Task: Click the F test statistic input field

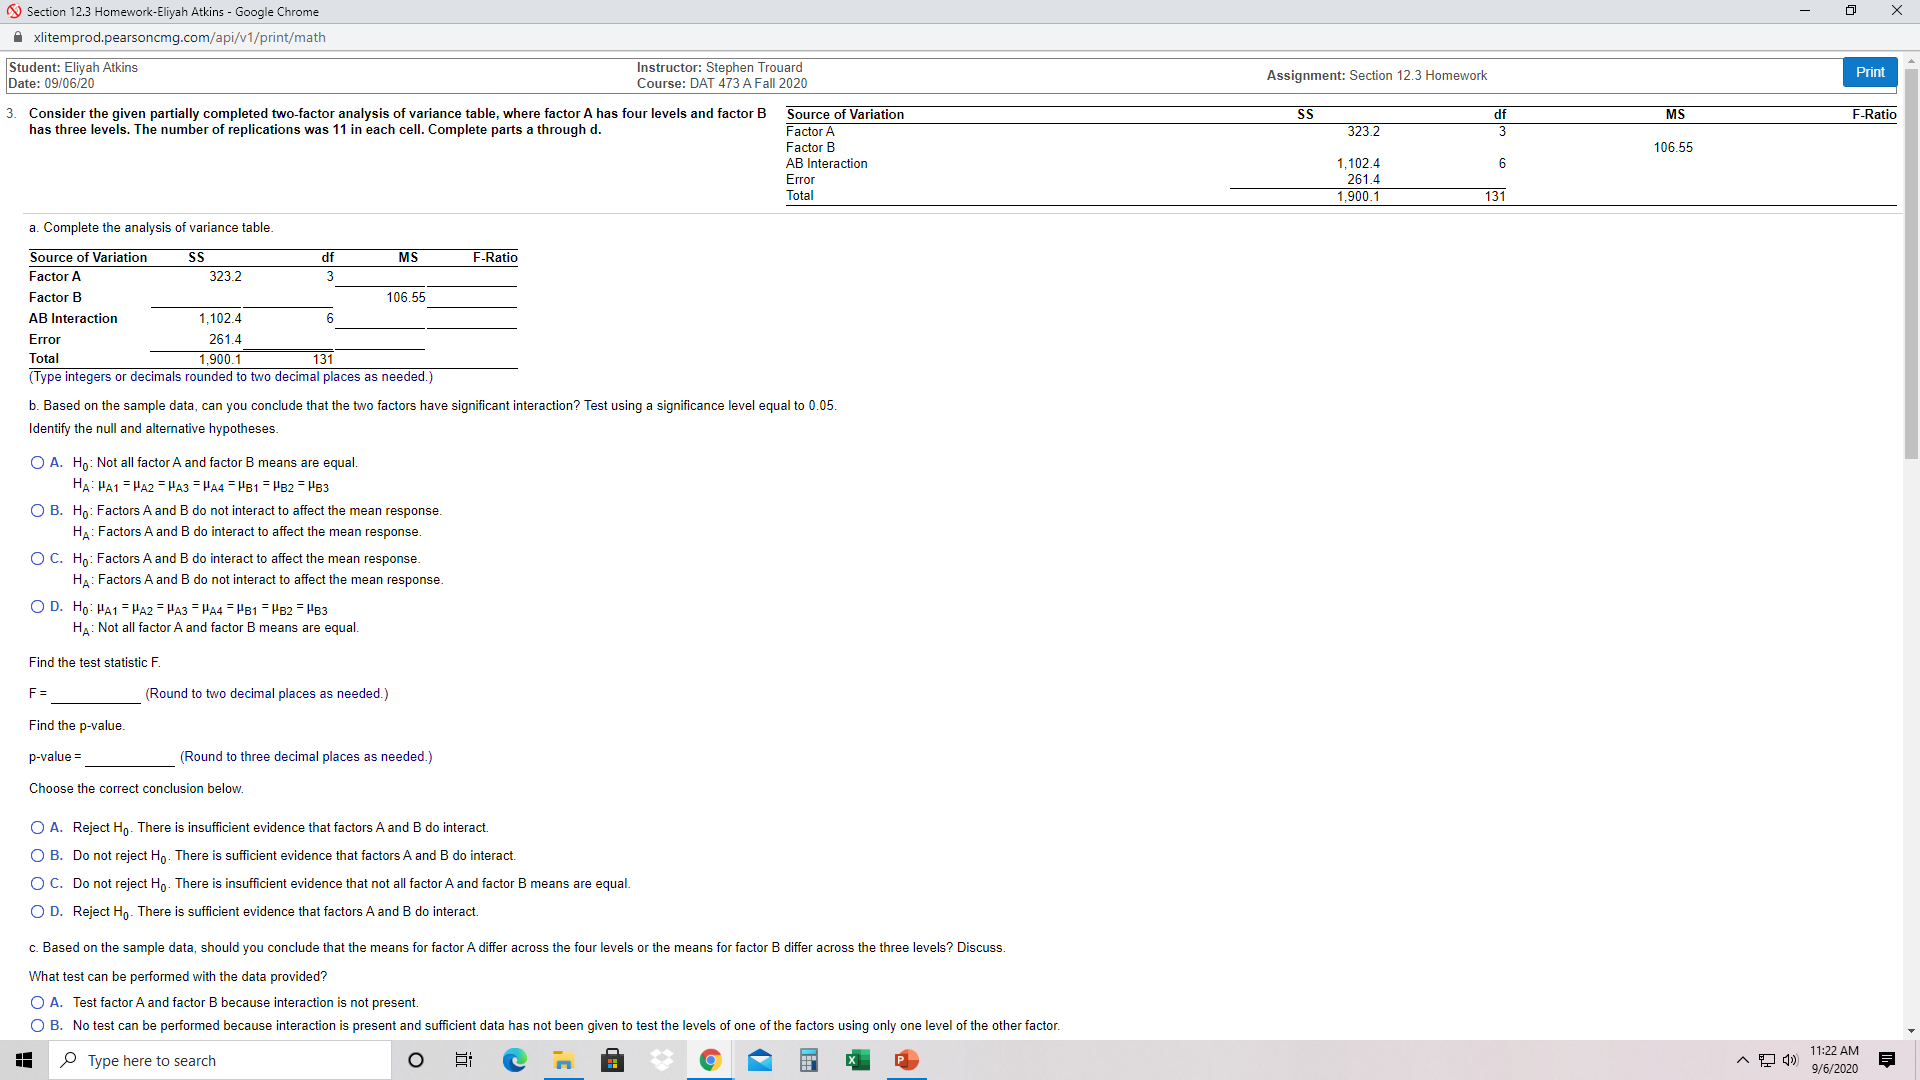Action: pyautogui.click(x=95, y=694)
